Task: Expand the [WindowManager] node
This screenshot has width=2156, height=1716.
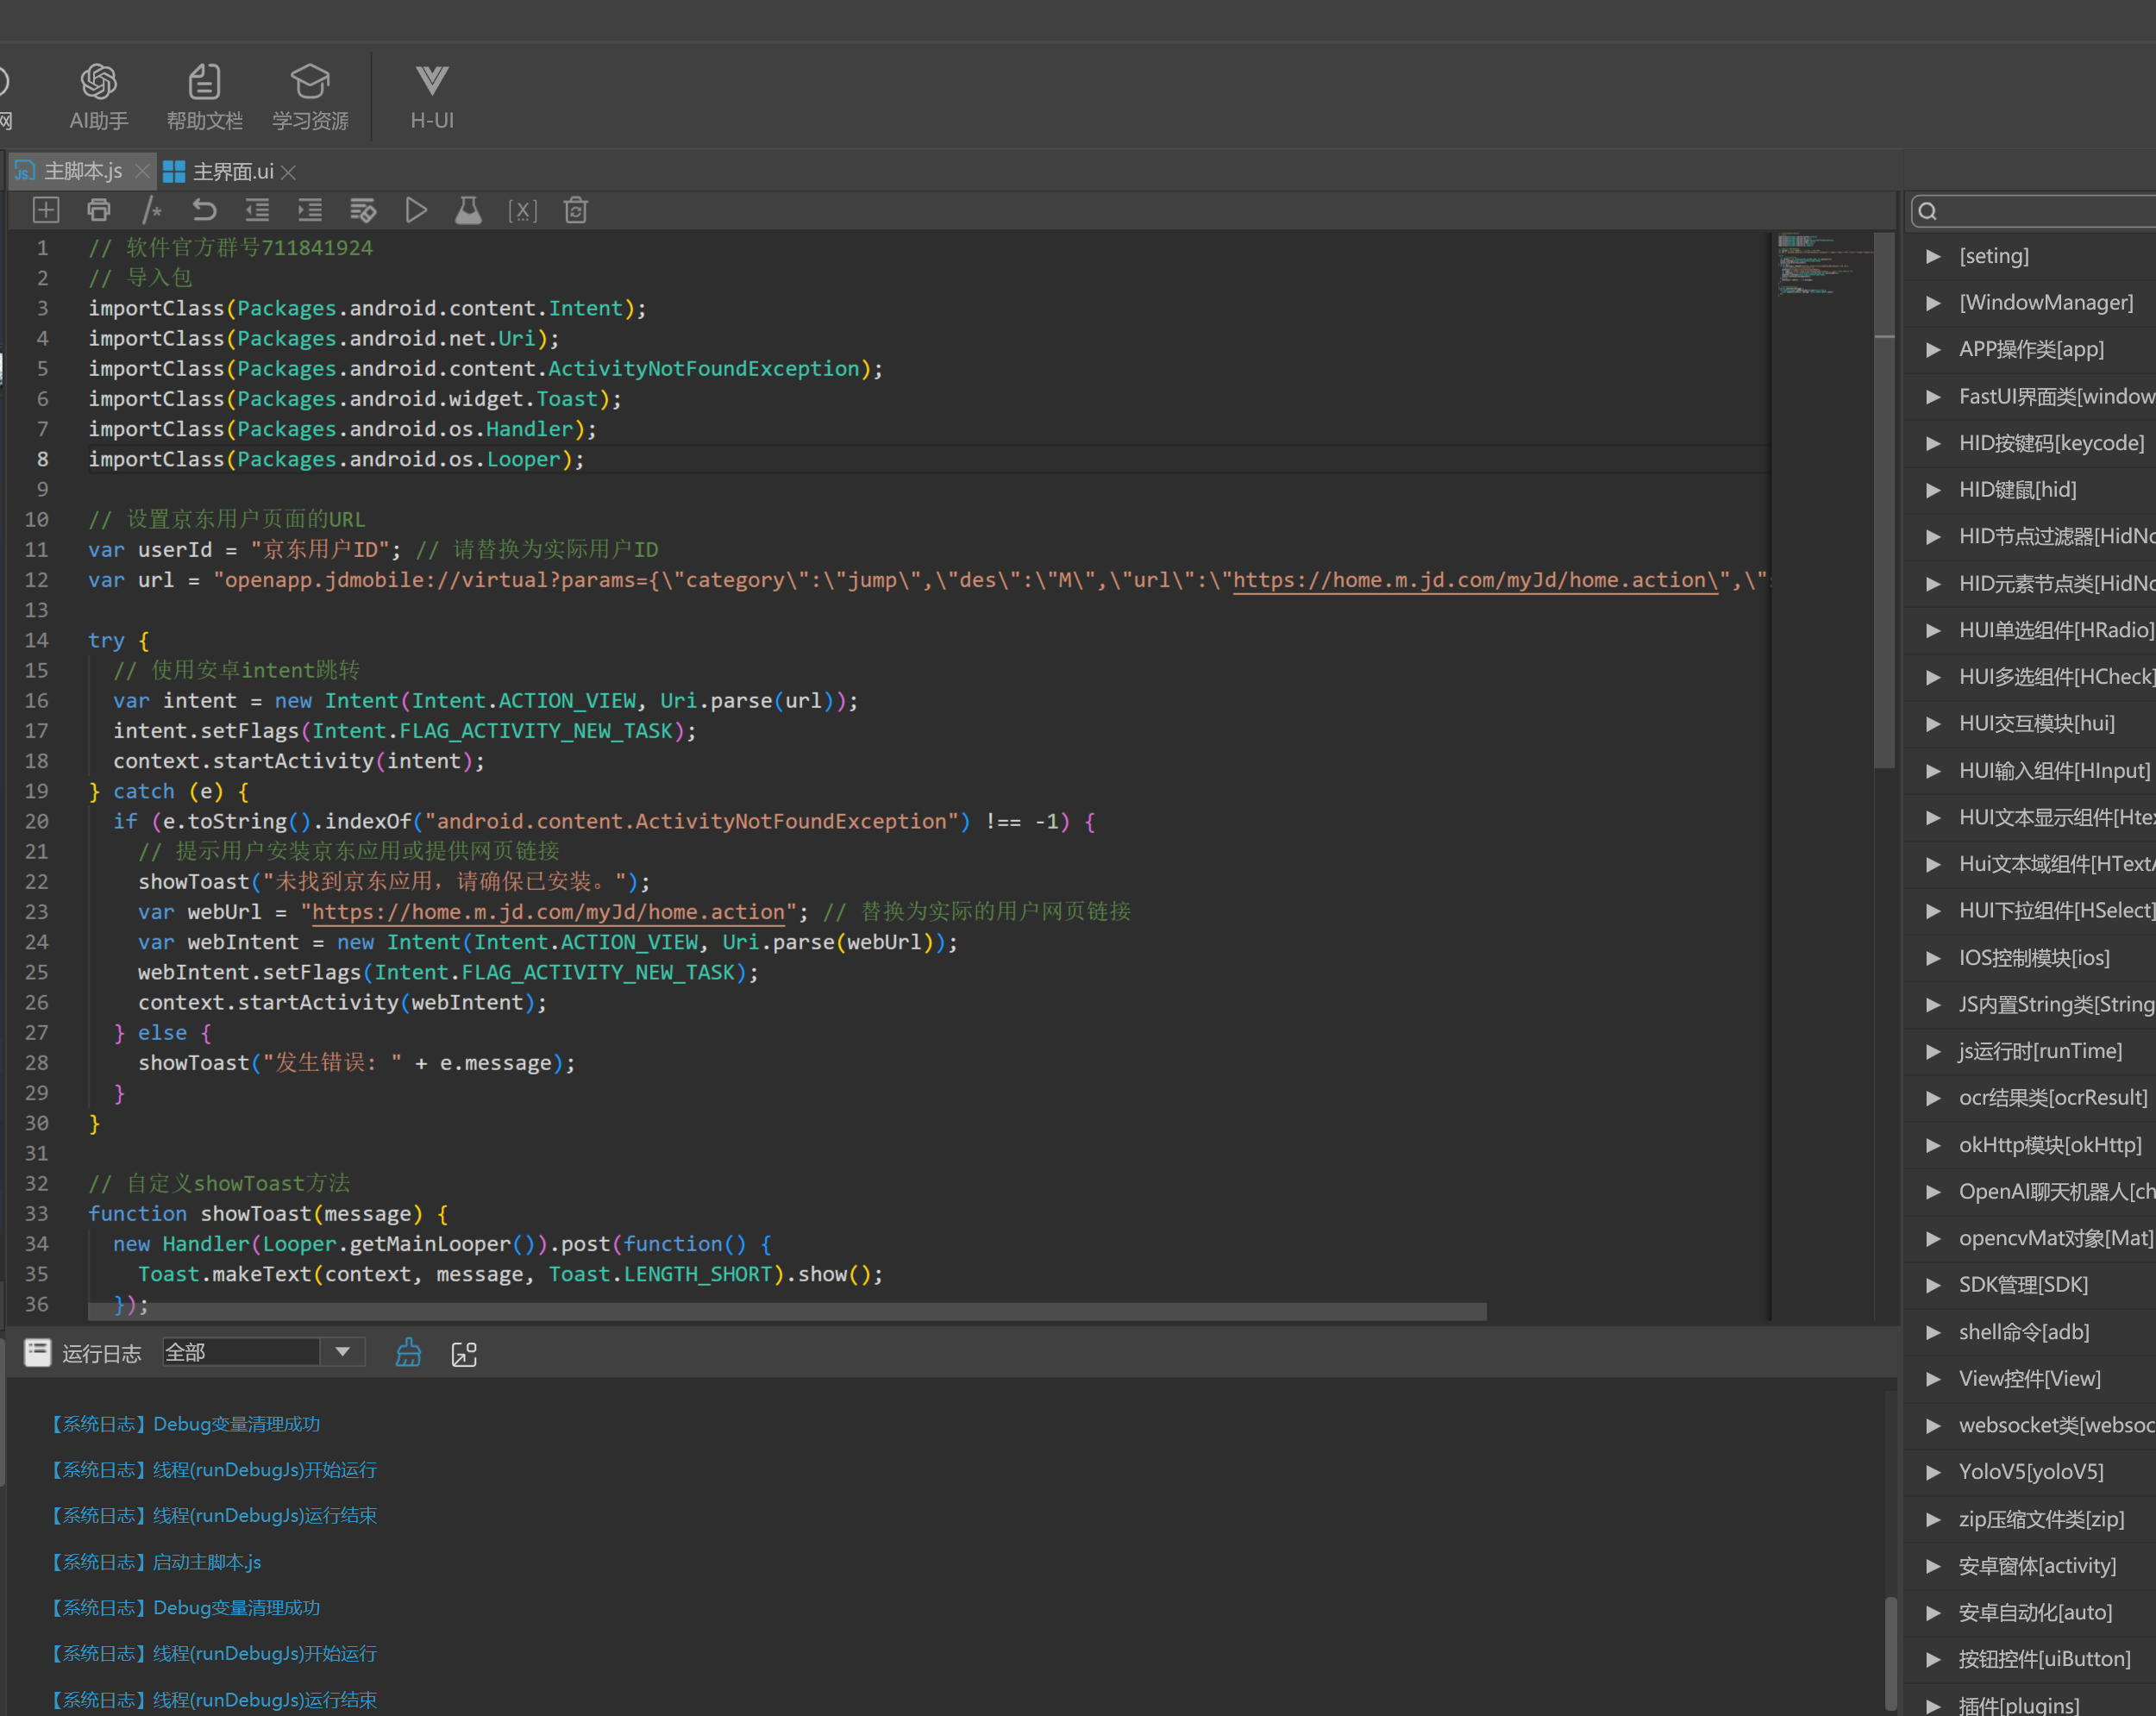Action: [1933, 303]
